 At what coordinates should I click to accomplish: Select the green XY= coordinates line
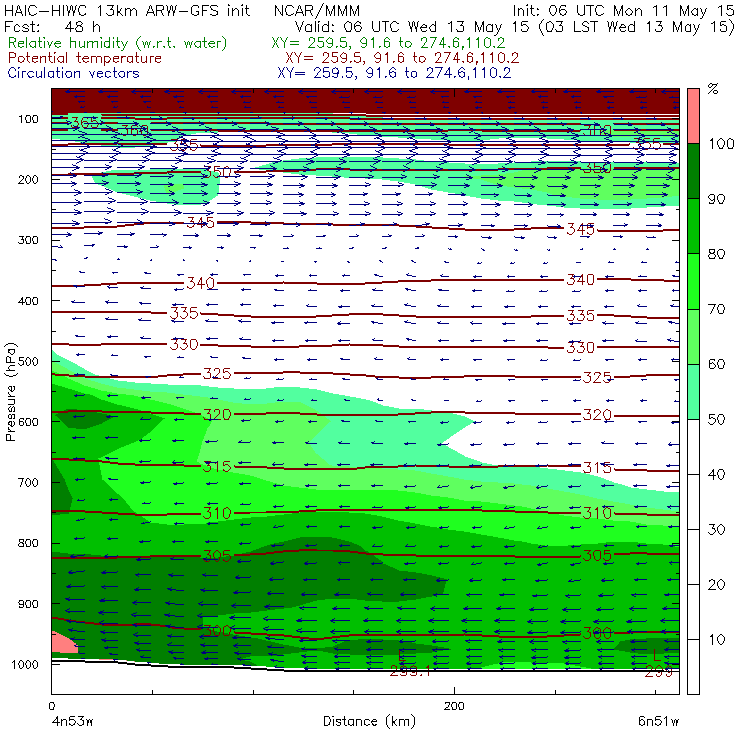388,43
